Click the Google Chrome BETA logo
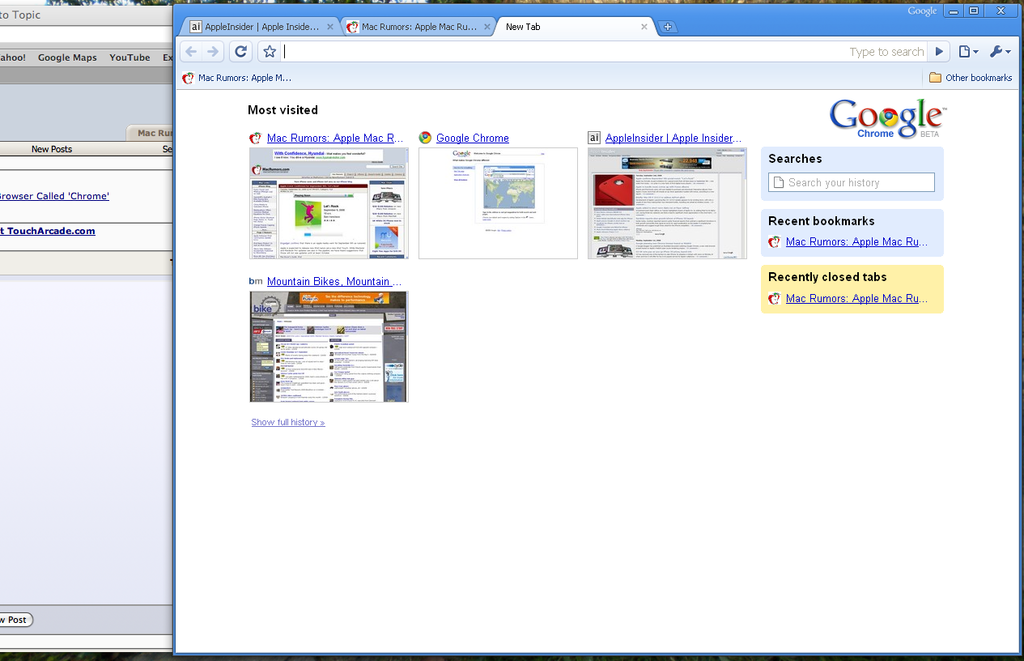The height and width of the screenshot is (661, 1024). pos(888,119)
